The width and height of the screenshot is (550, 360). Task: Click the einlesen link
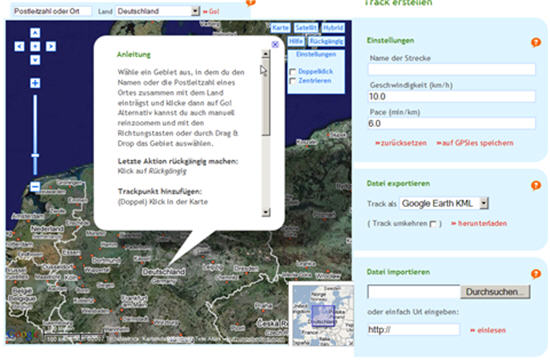coord(488,330)
